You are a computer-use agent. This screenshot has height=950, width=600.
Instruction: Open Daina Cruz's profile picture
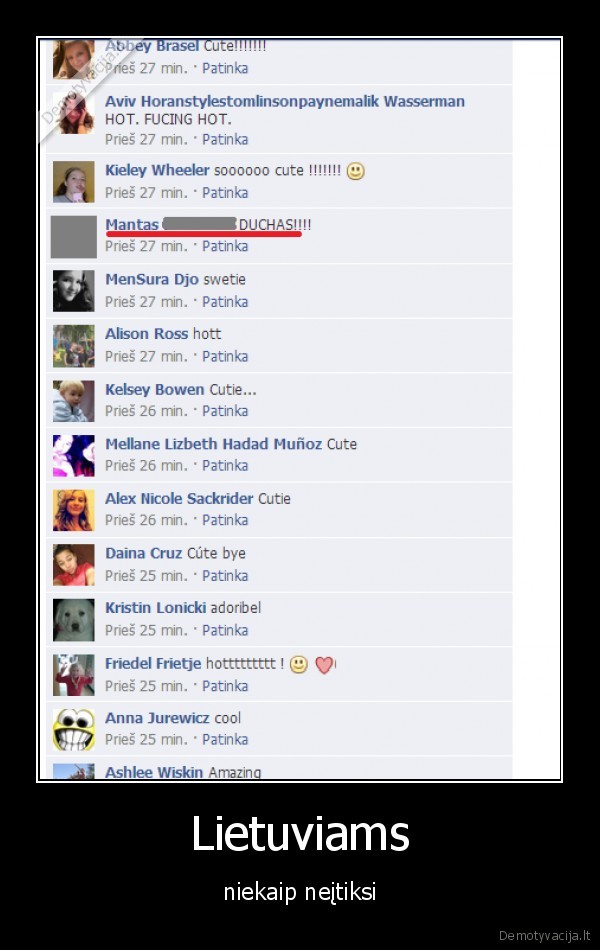[73, 565]
